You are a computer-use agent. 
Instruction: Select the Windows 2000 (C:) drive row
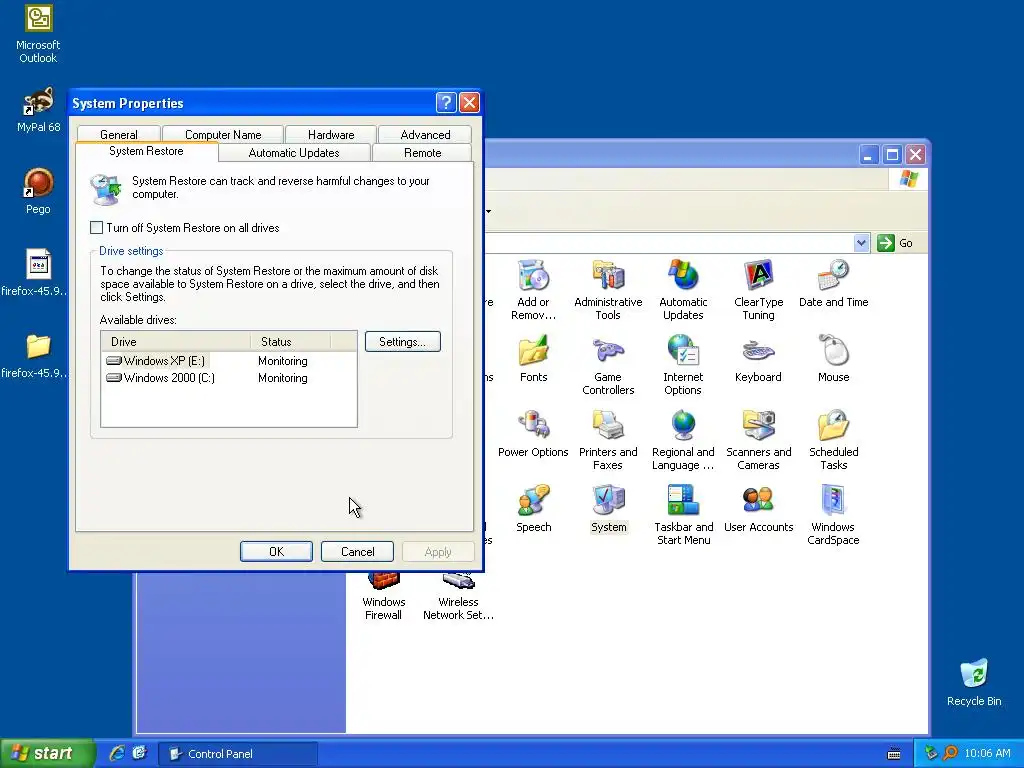coord(229,377)
